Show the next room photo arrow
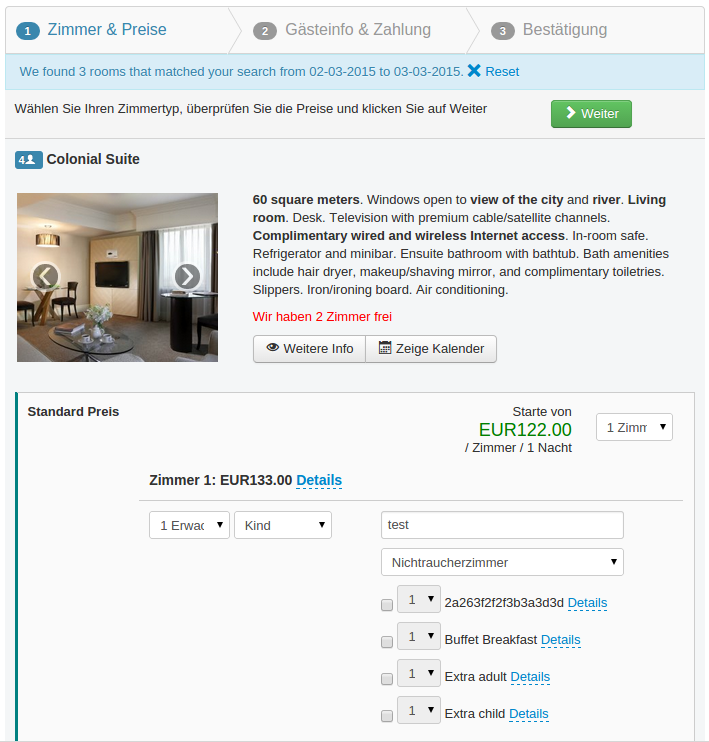This screenshot has height=742, width=709. tap(187, 277)
